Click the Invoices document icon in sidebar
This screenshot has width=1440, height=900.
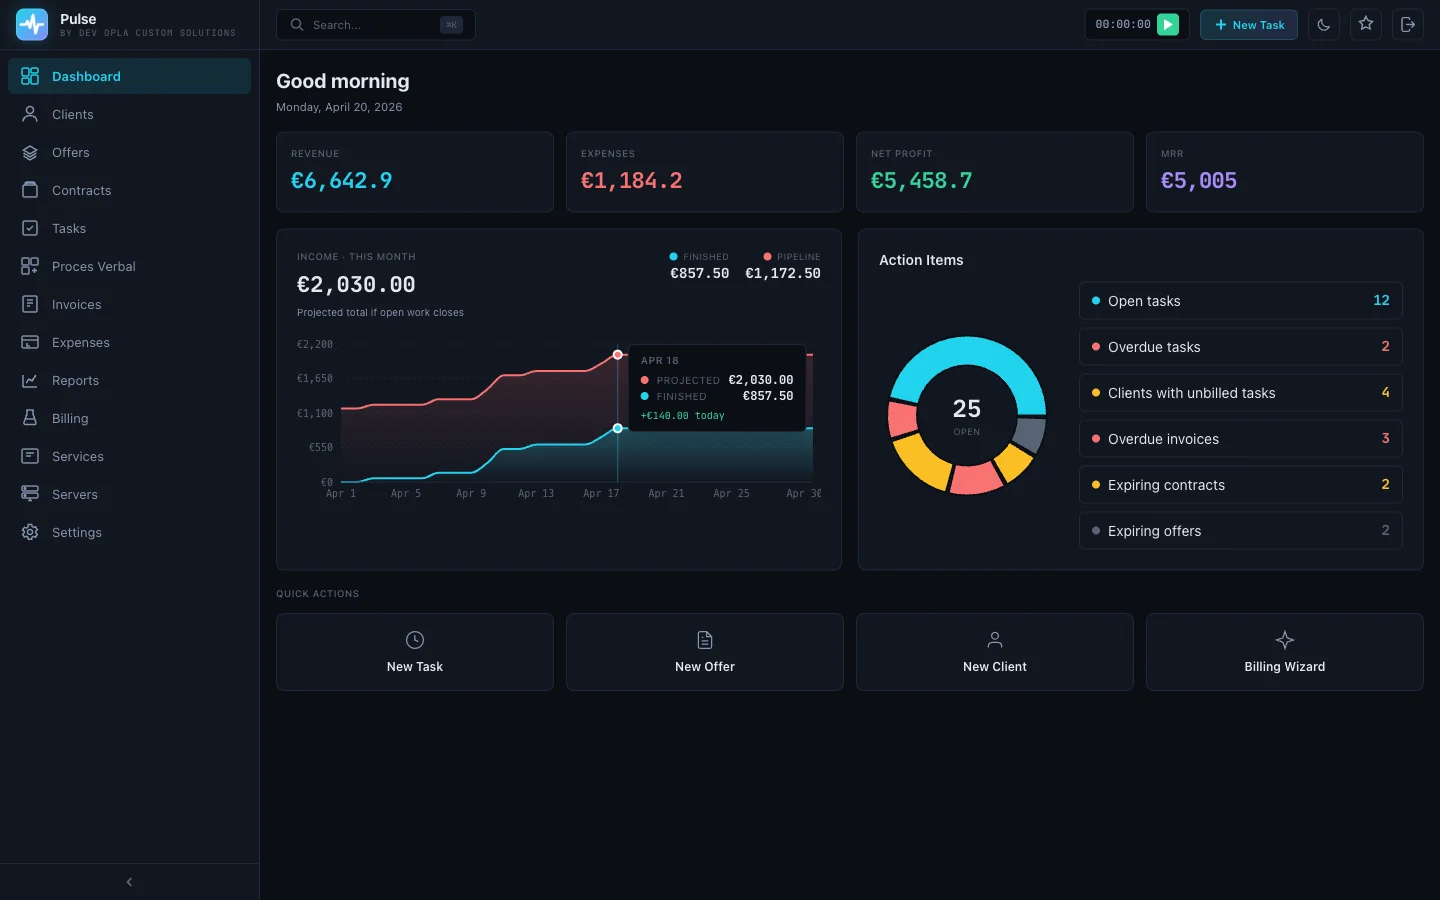pos(30,304)
